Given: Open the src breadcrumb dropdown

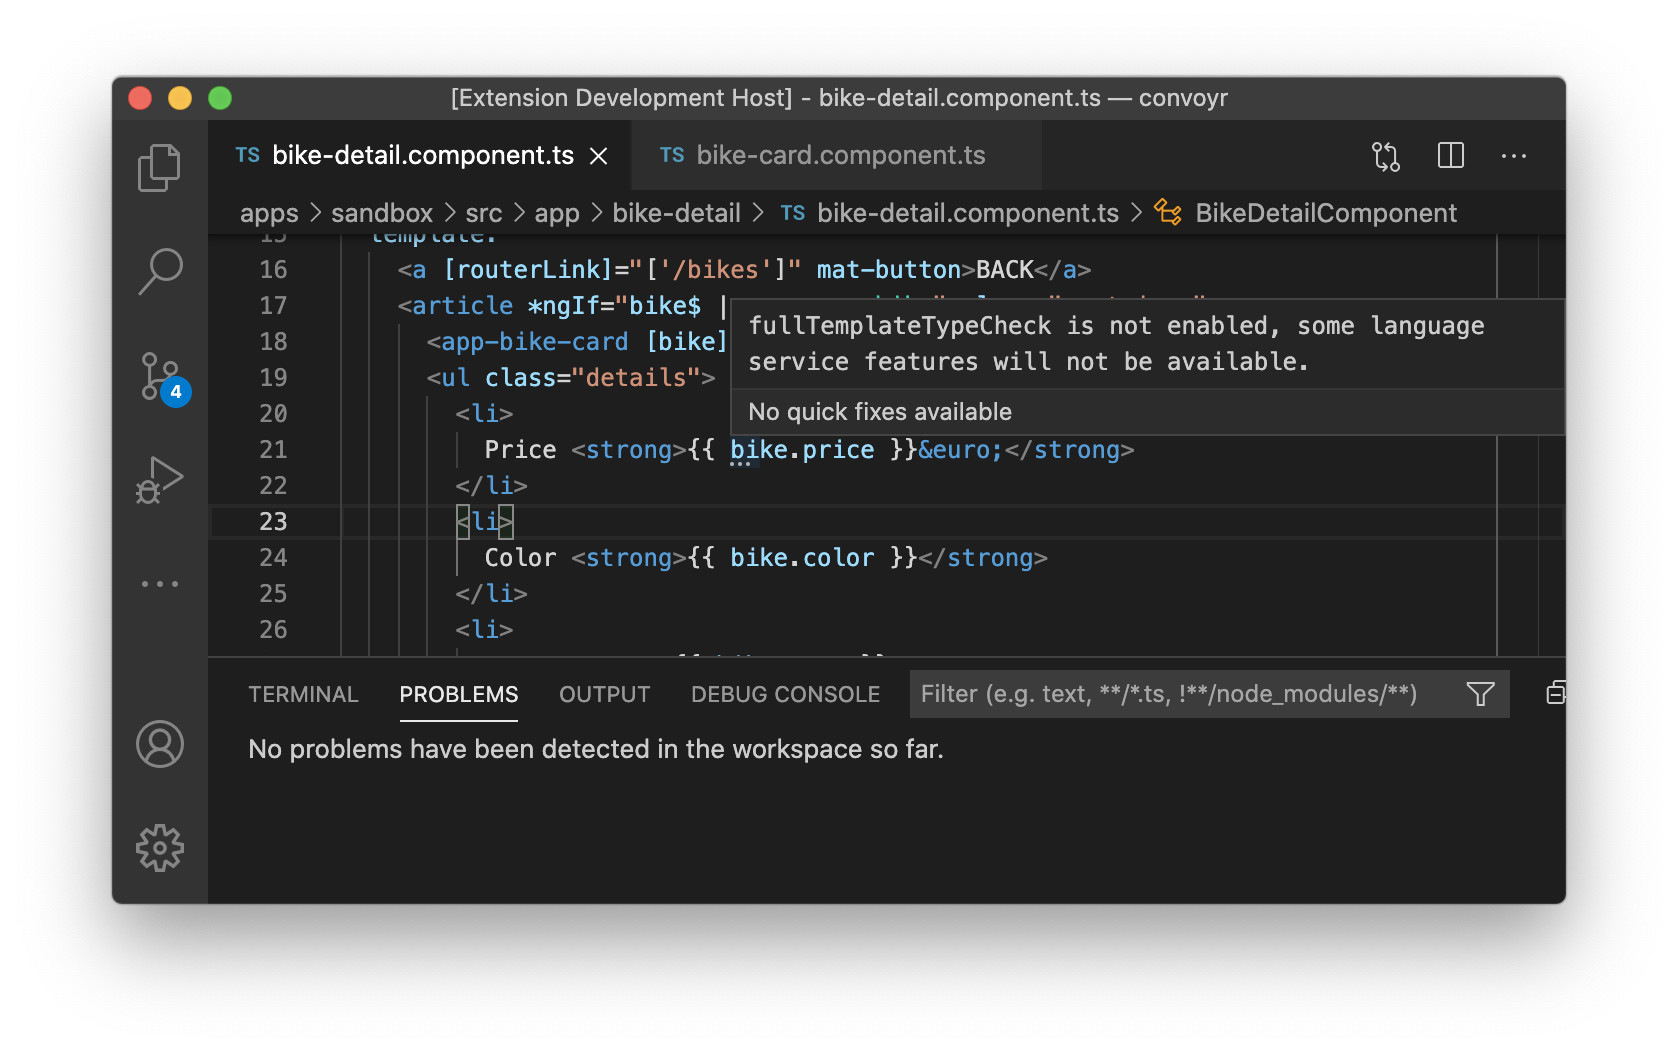Looking at the screenshot, I should pyautogui.click(x=483, y=212).
